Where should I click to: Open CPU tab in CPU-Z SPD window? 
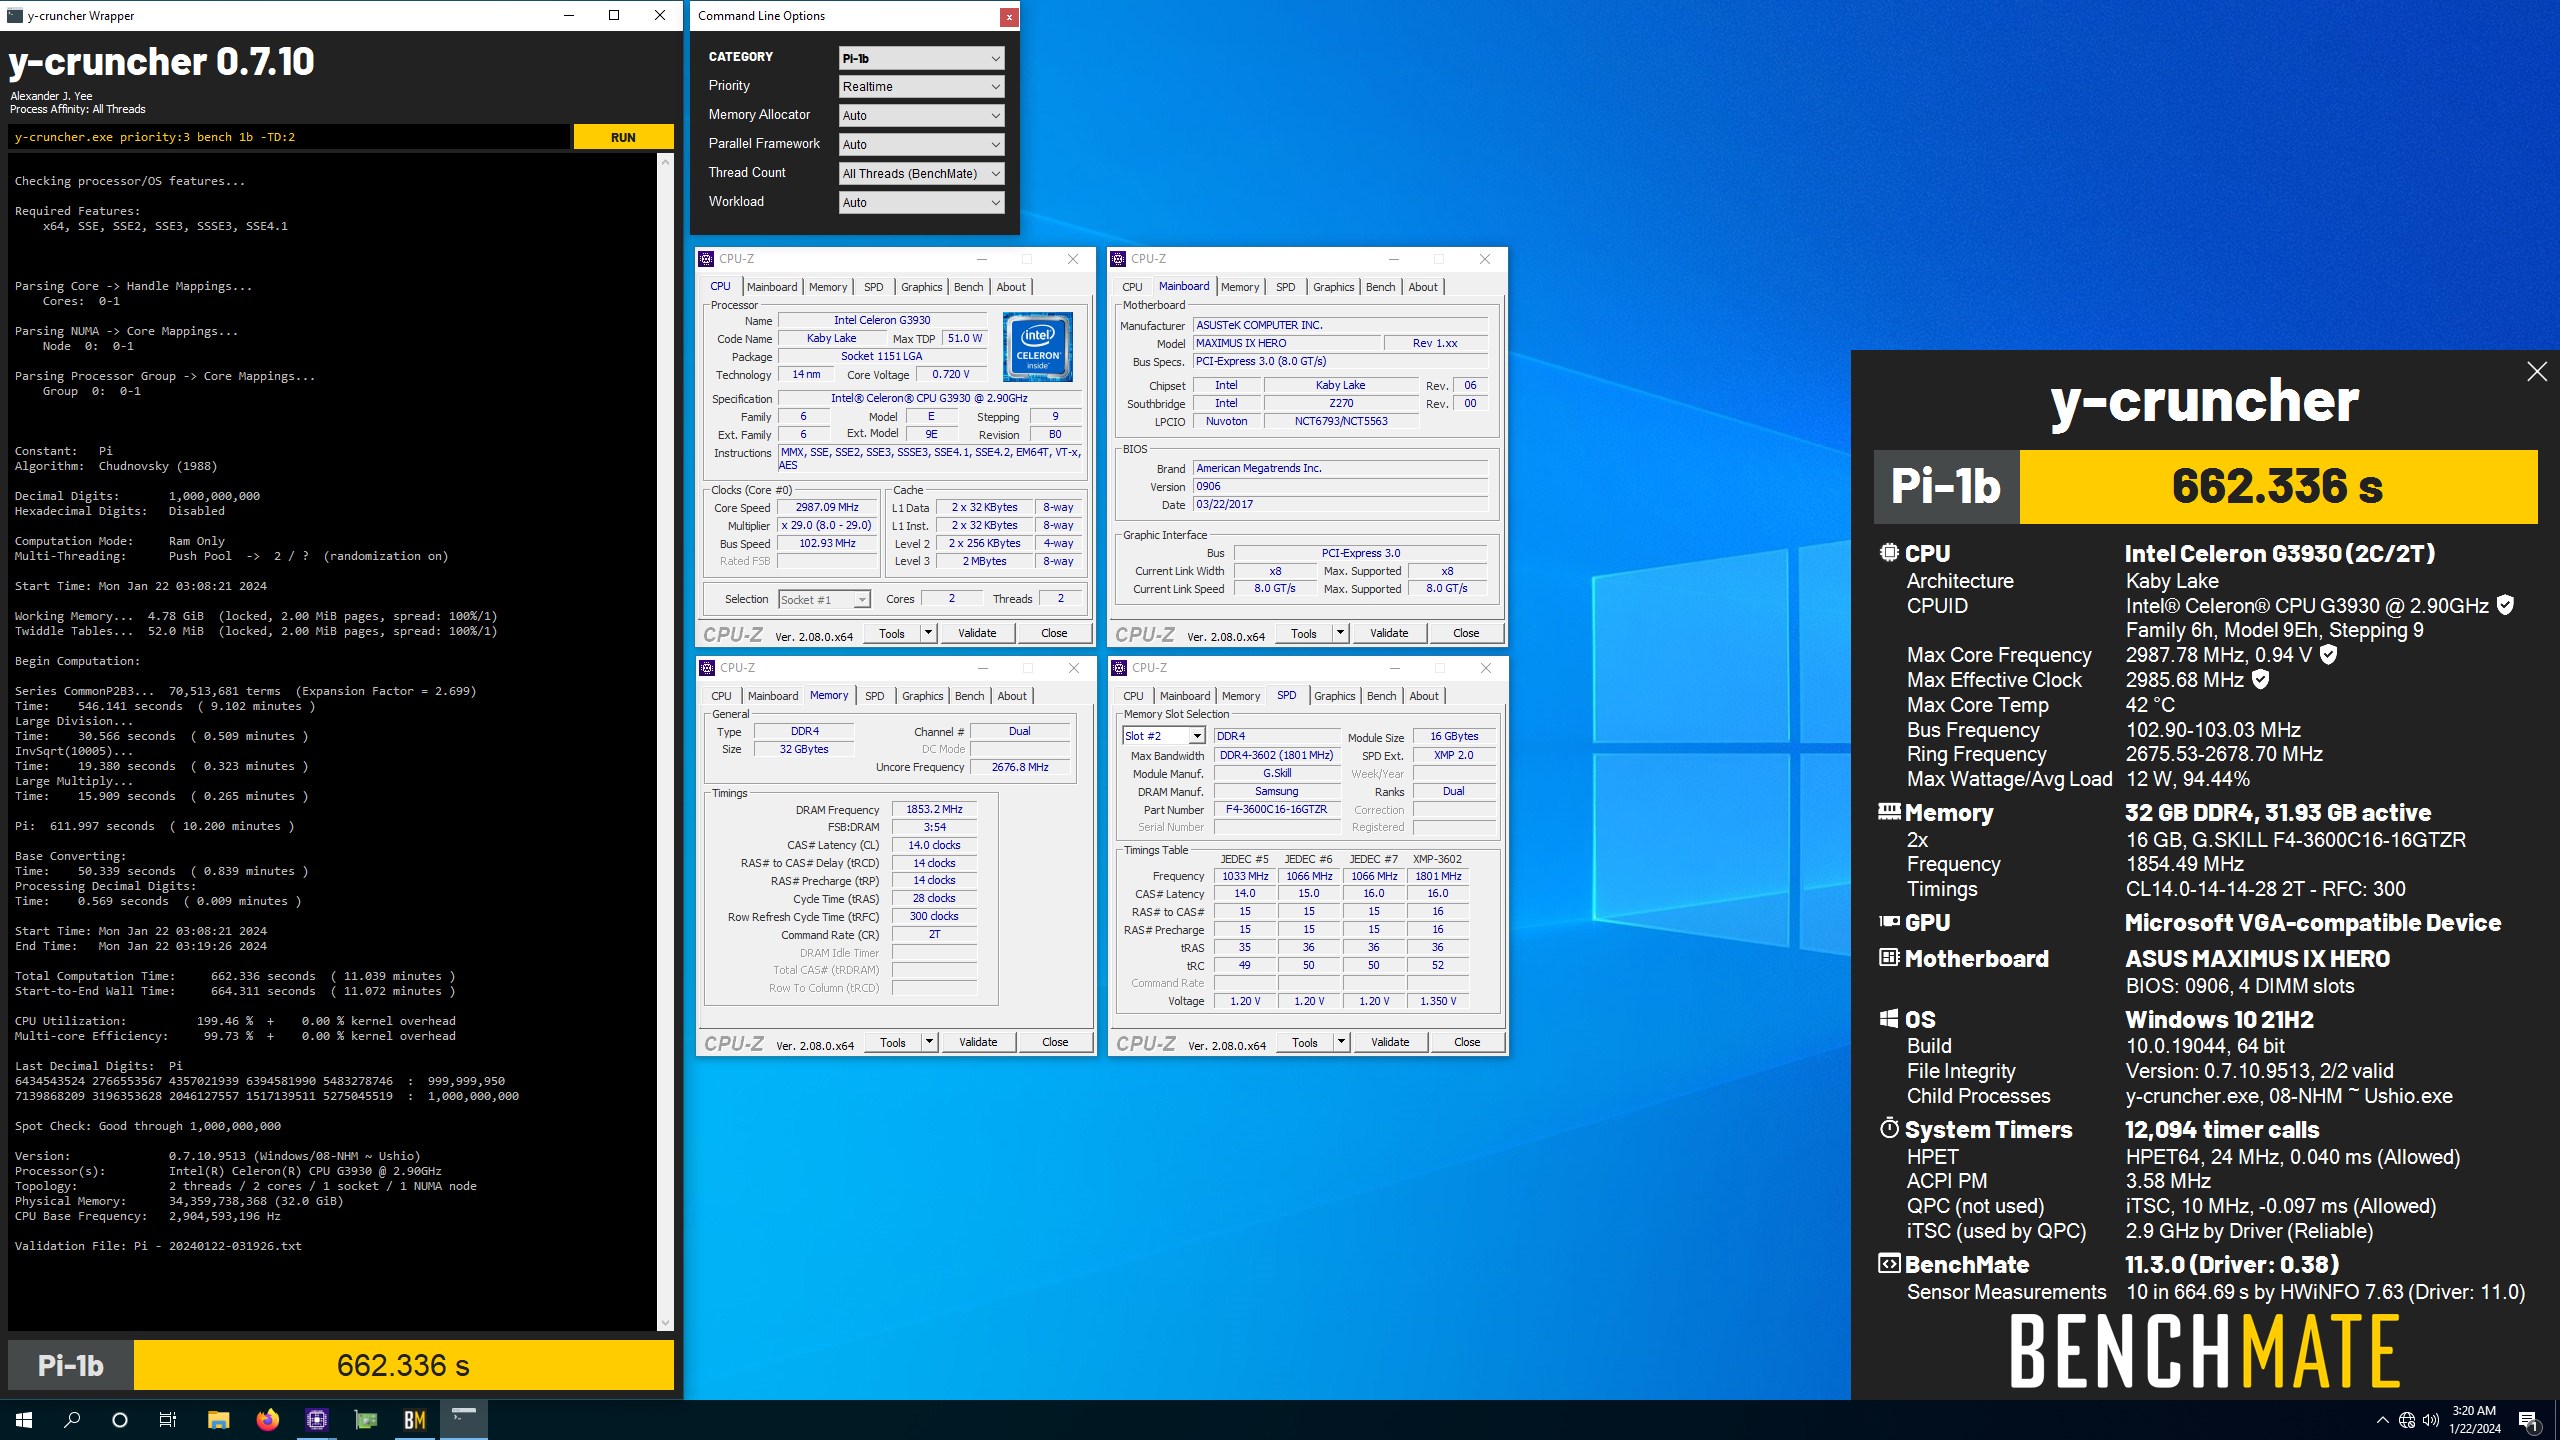(1133, 696)
